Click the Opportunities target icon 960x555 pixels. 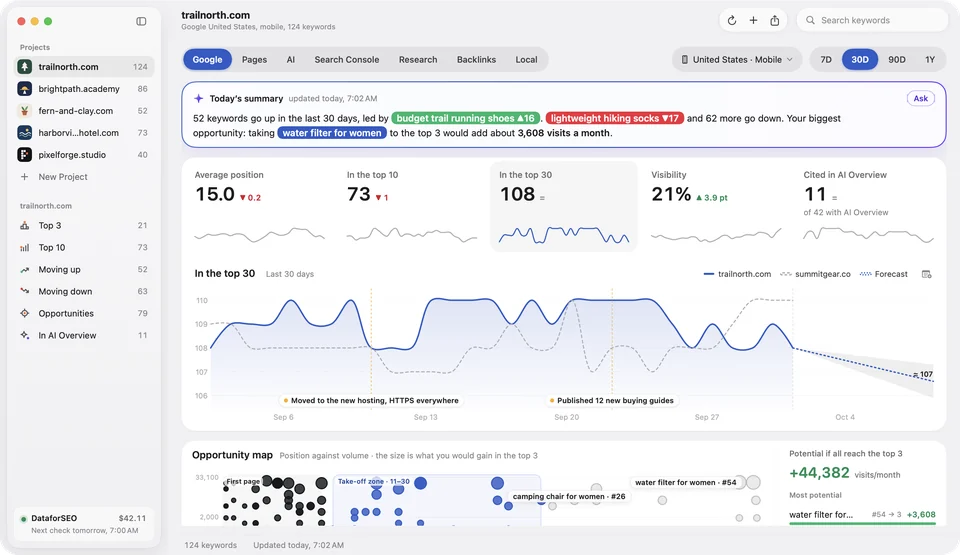[24, 313]
